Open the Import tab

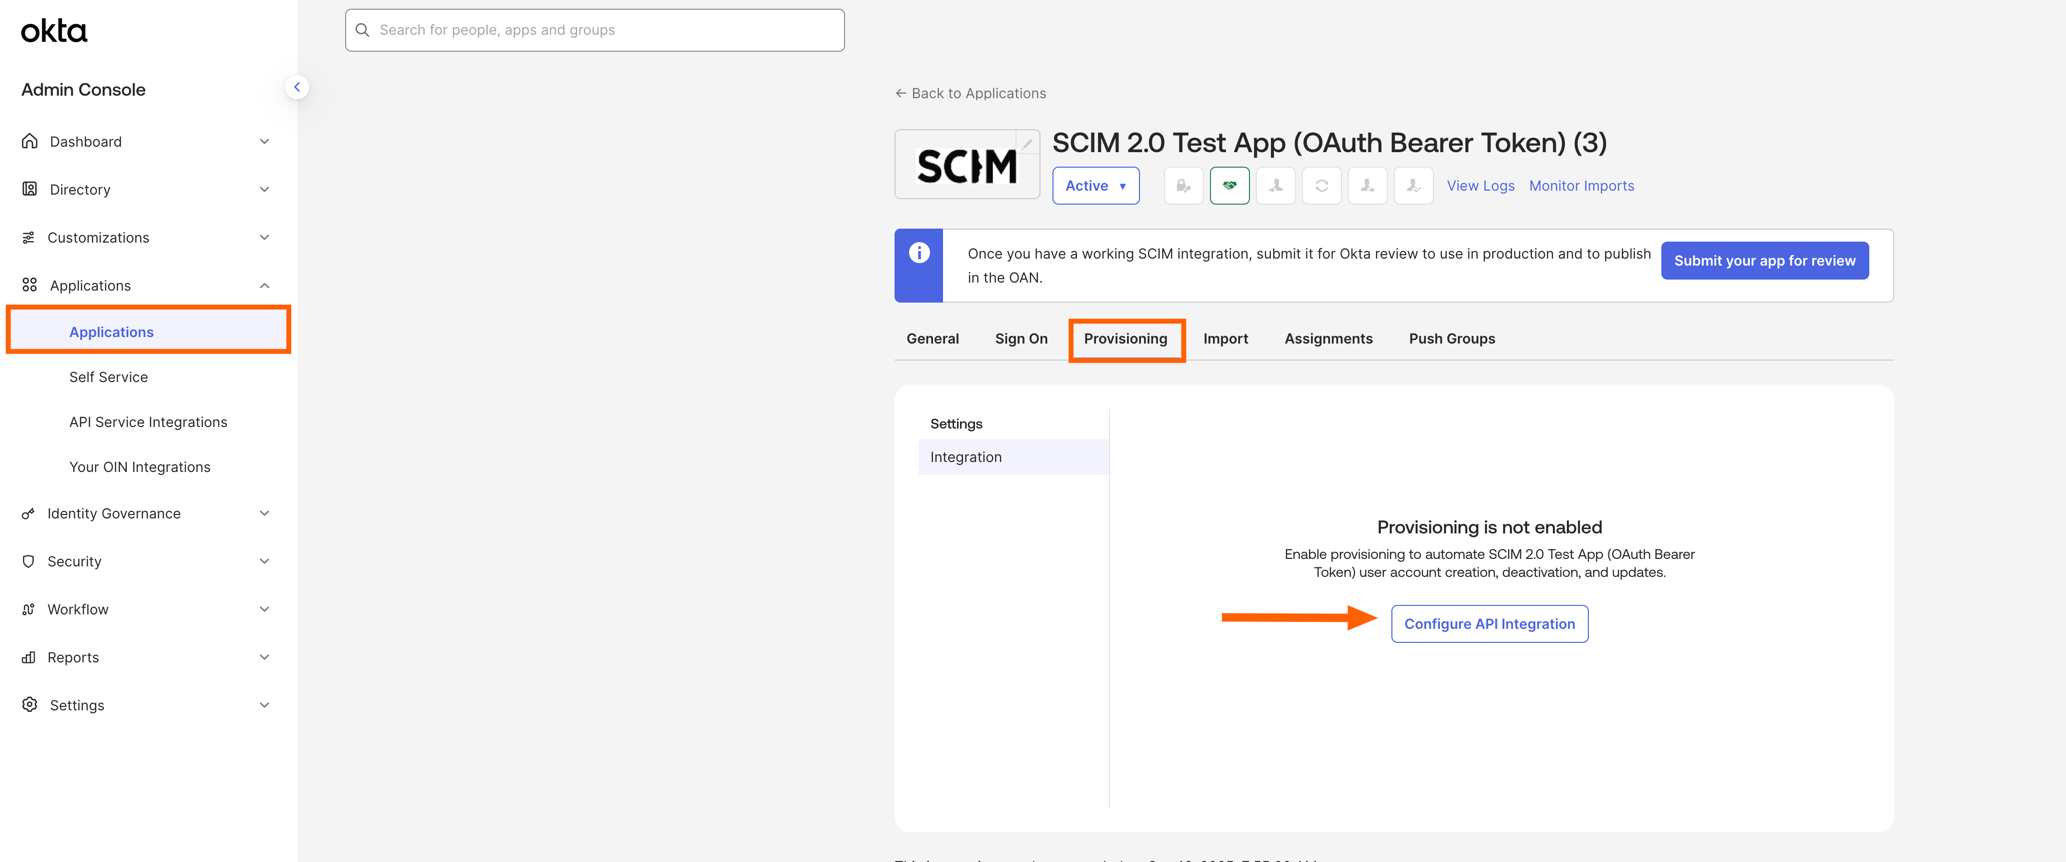coord(1225,339)
